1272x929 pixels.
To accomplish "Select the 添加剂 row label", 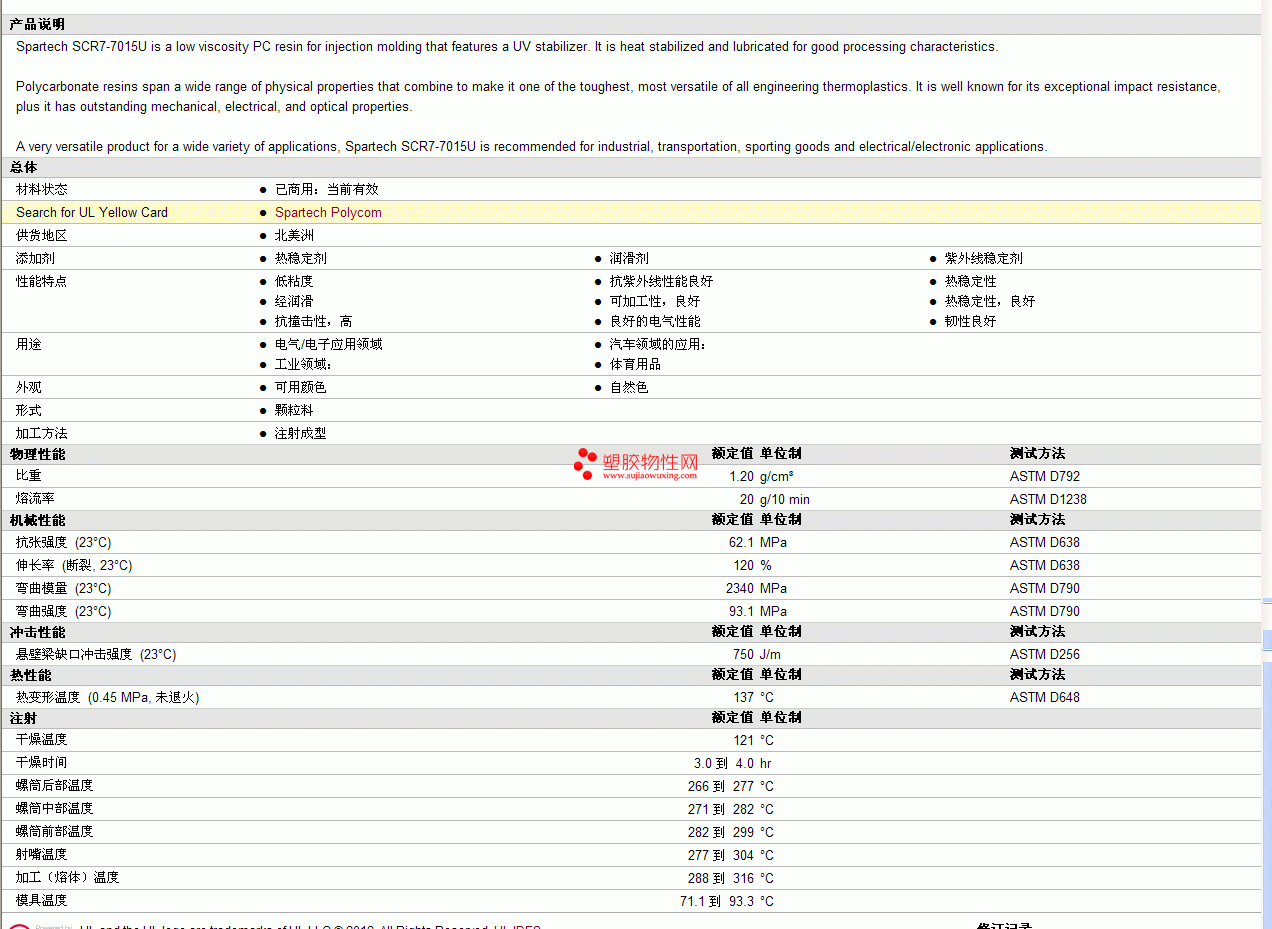I will [x=35, y=258].
